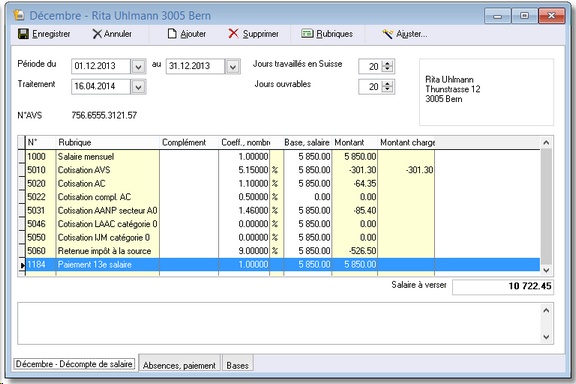Adjust Jours ouvrables spinner arrows

click(388, 87)
